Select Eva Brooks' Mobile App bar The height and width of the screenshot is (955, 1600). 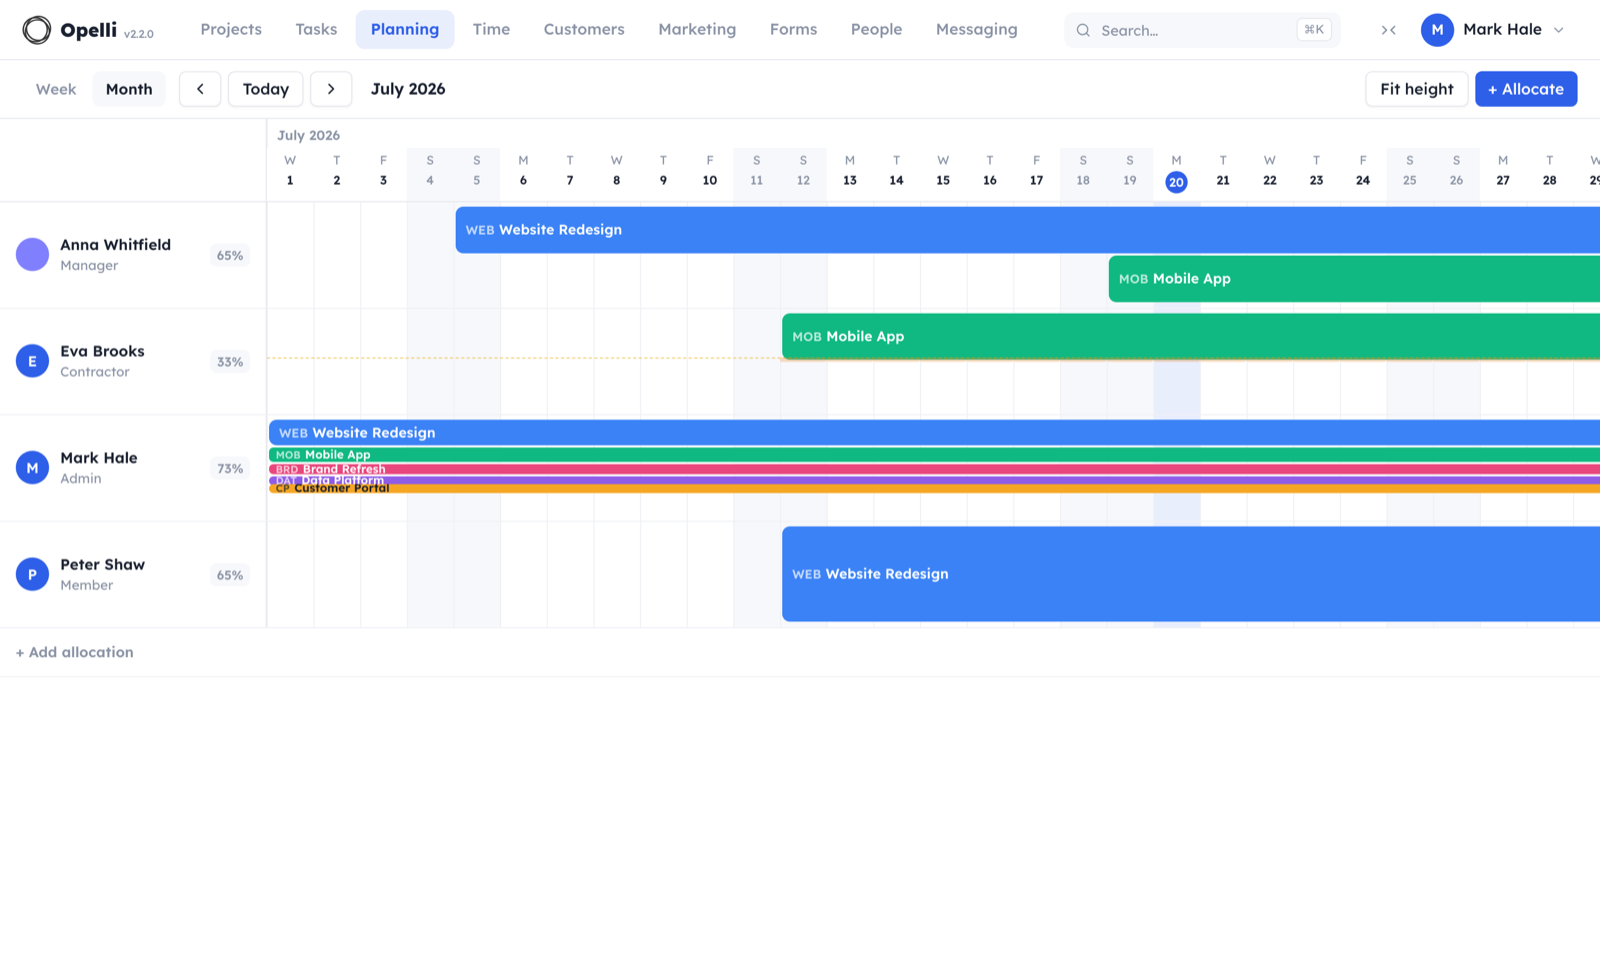click(1191, 336)
